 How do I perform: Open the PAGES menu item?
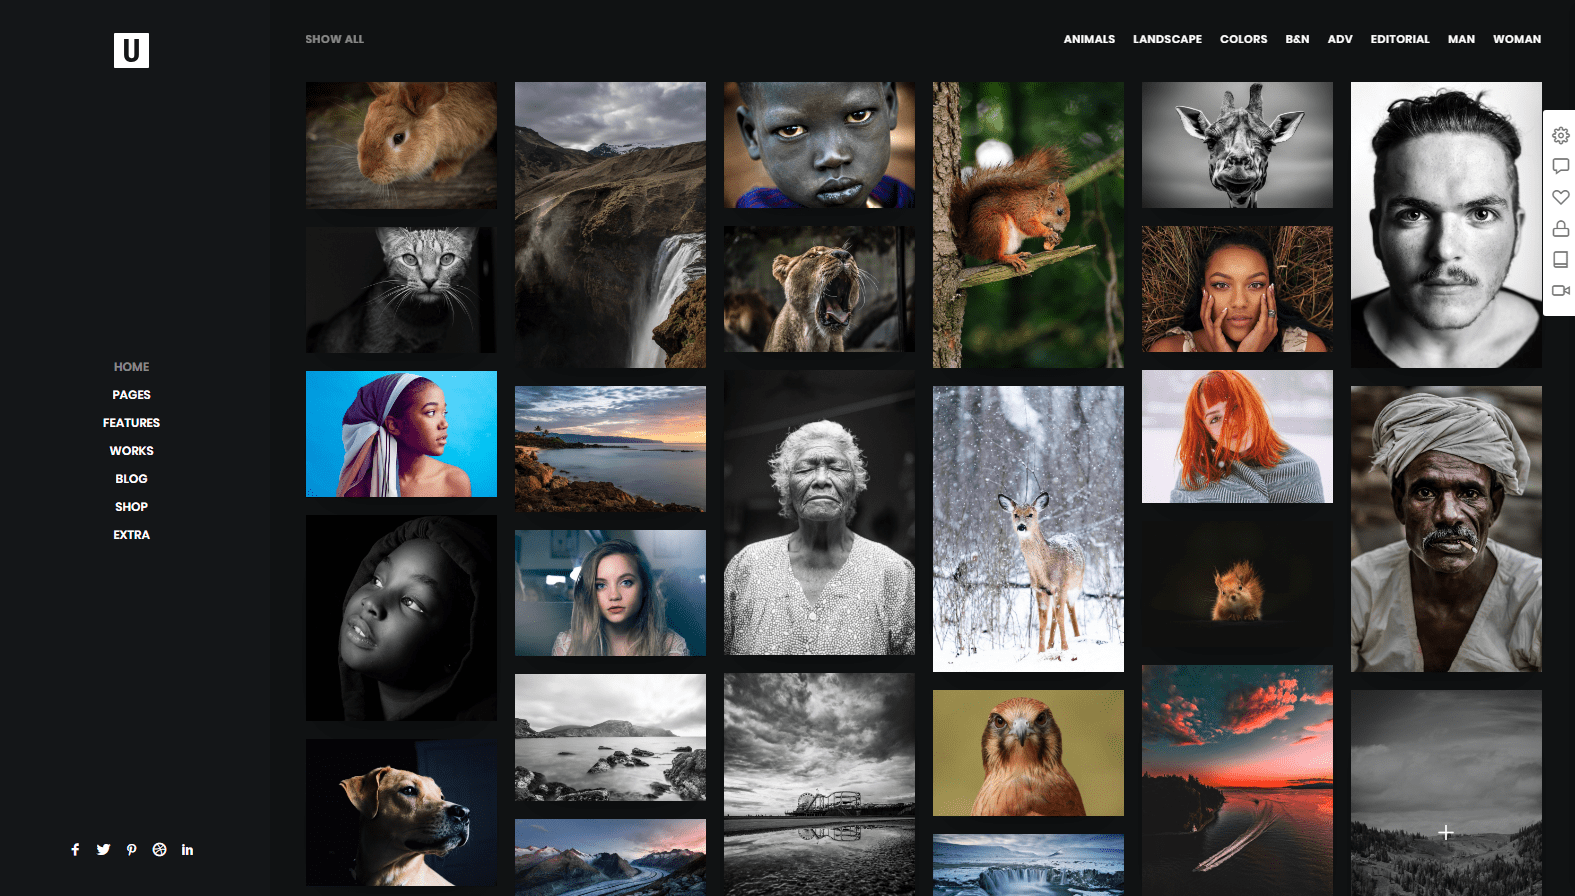(x=131, y=395)
